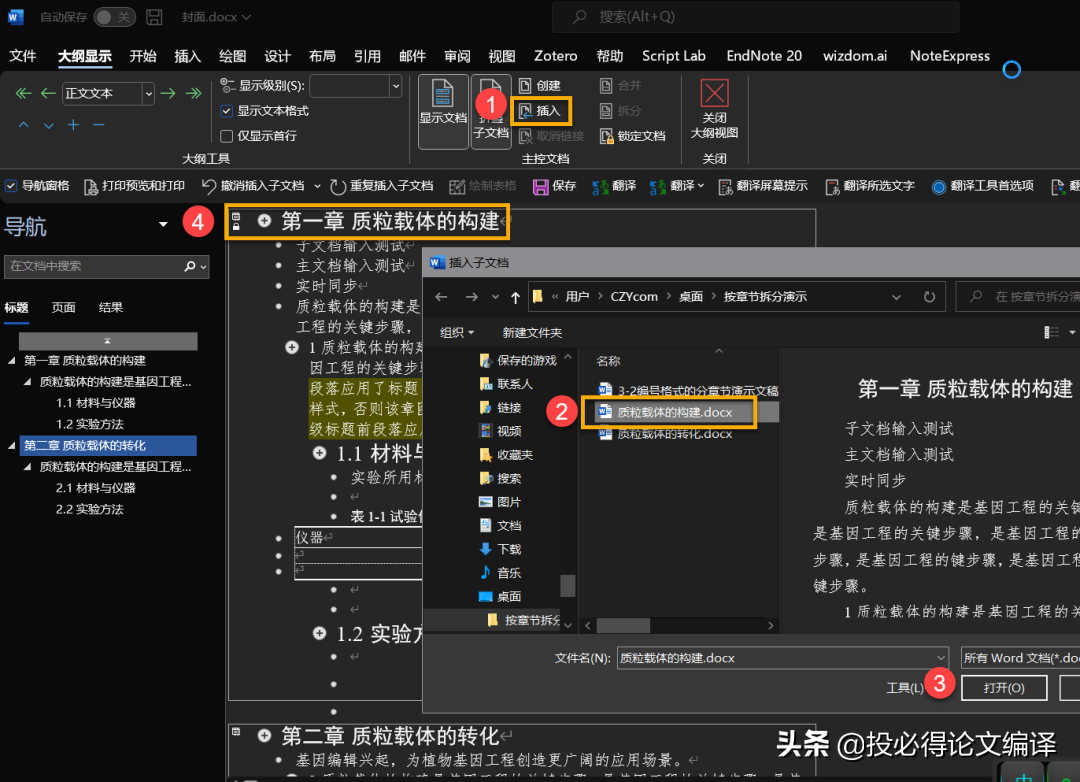Enable Show First Line Only (仅显示首行)
The height and width of the screenshot is (782, 1080).
point(227,136)
